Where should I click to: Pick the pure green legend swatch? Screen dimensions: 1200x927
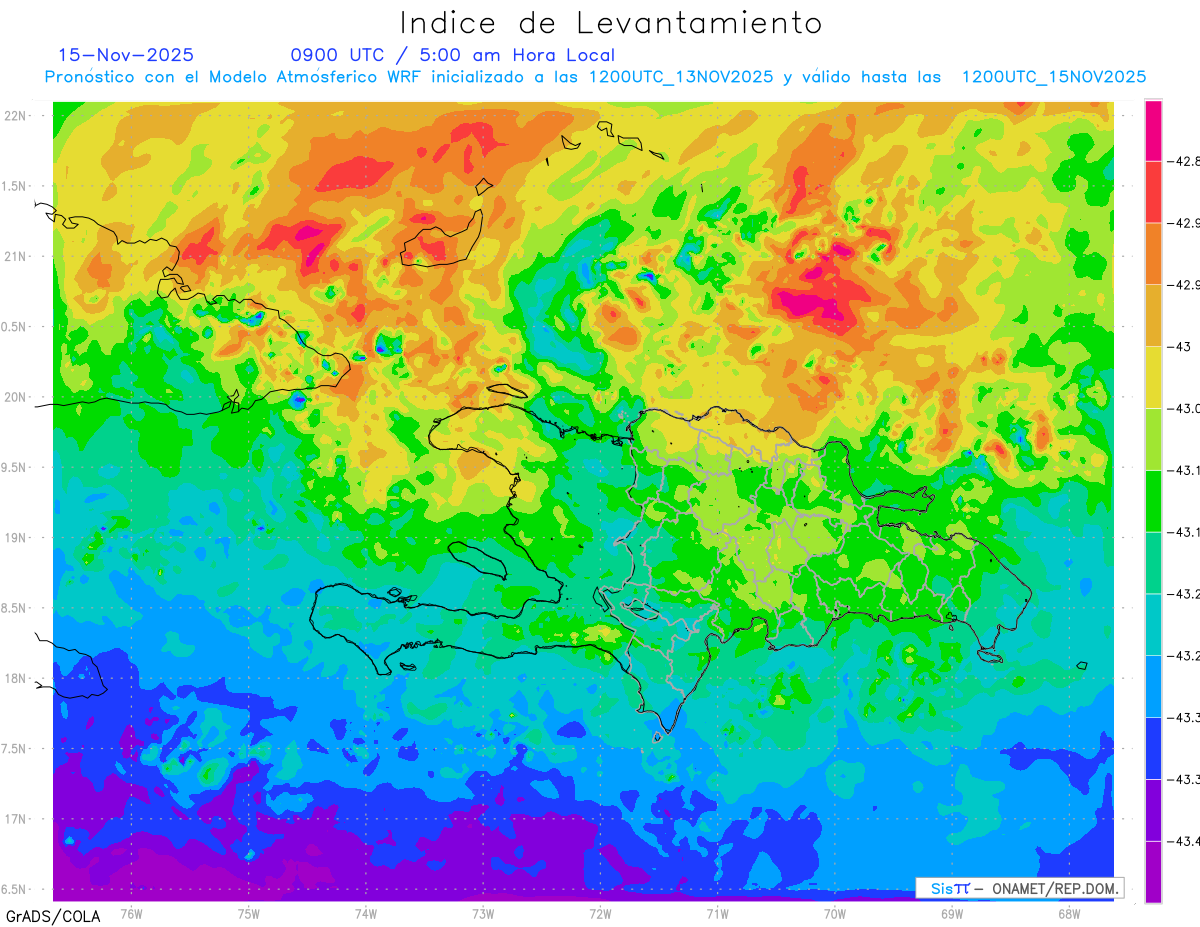1153,501
